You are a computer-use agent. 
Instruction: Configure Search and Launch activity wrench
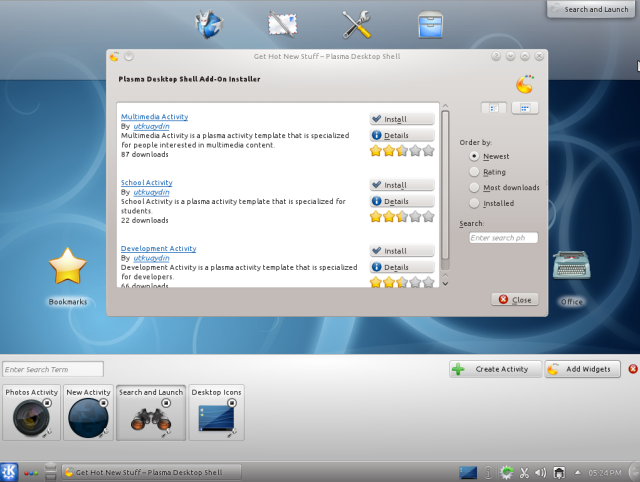click(x=166, y=432)
